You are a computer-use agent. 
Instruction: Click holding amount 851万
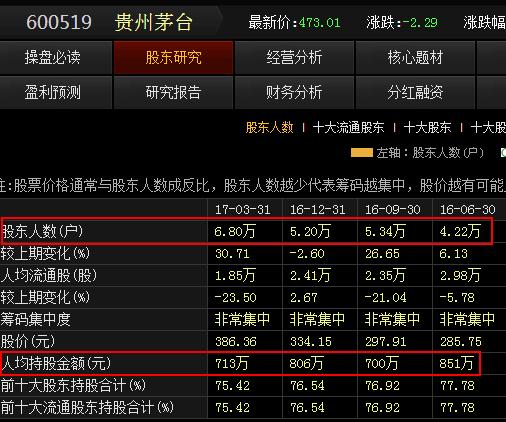(x=457, y=363)
